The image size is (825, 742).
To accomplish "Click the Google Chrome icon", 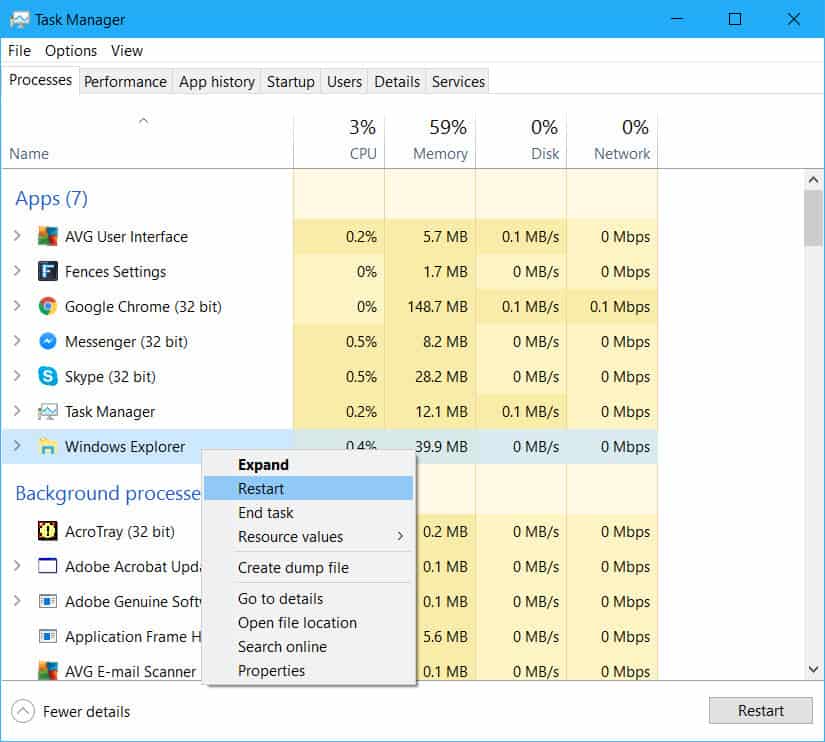I will [x=44, y=307].
